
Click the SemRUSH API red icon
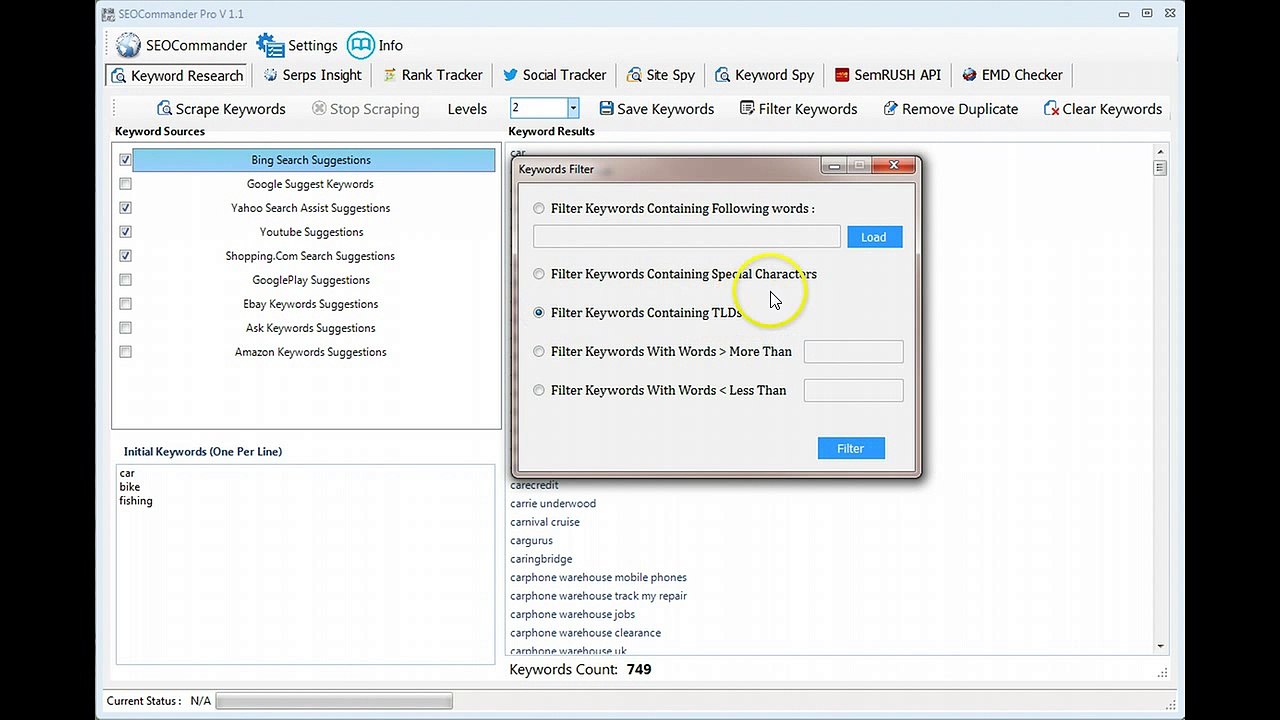(842, 75)
